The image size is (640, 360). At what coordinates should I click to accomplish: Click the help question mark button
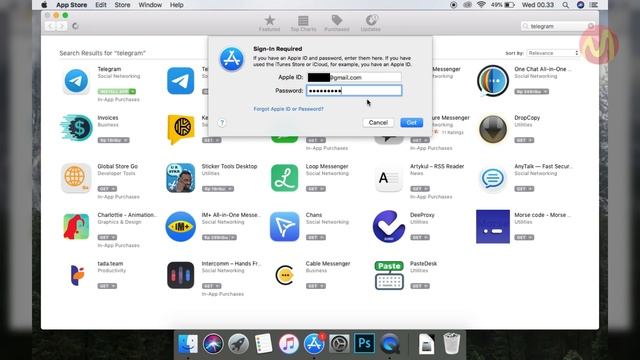click(222, 122)
